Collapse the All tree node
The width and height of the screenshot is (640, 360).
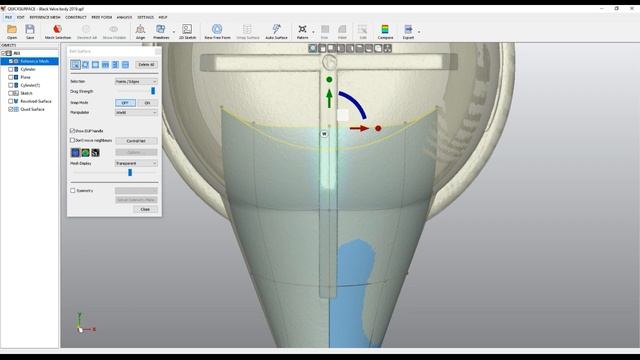(x=3, y=53)
